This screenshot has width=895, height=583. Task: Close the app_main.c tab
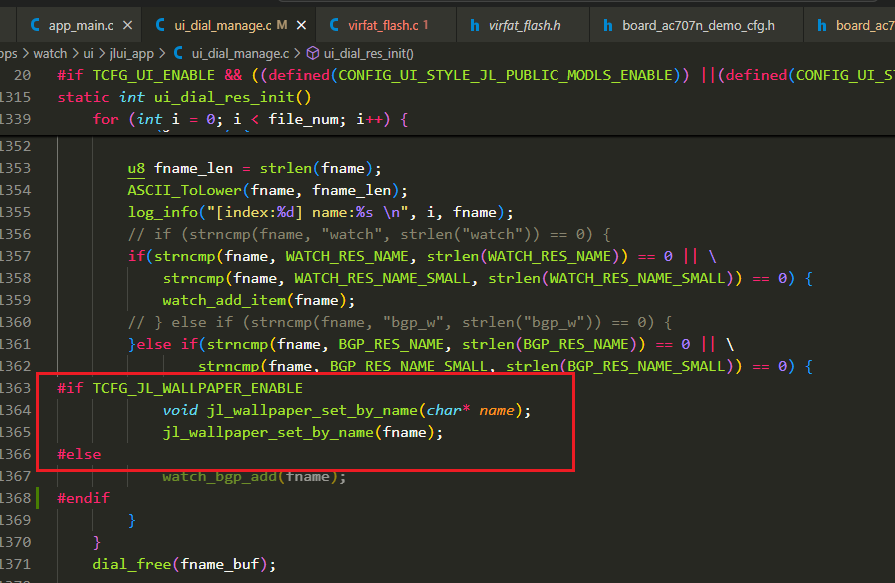(128, 26)
